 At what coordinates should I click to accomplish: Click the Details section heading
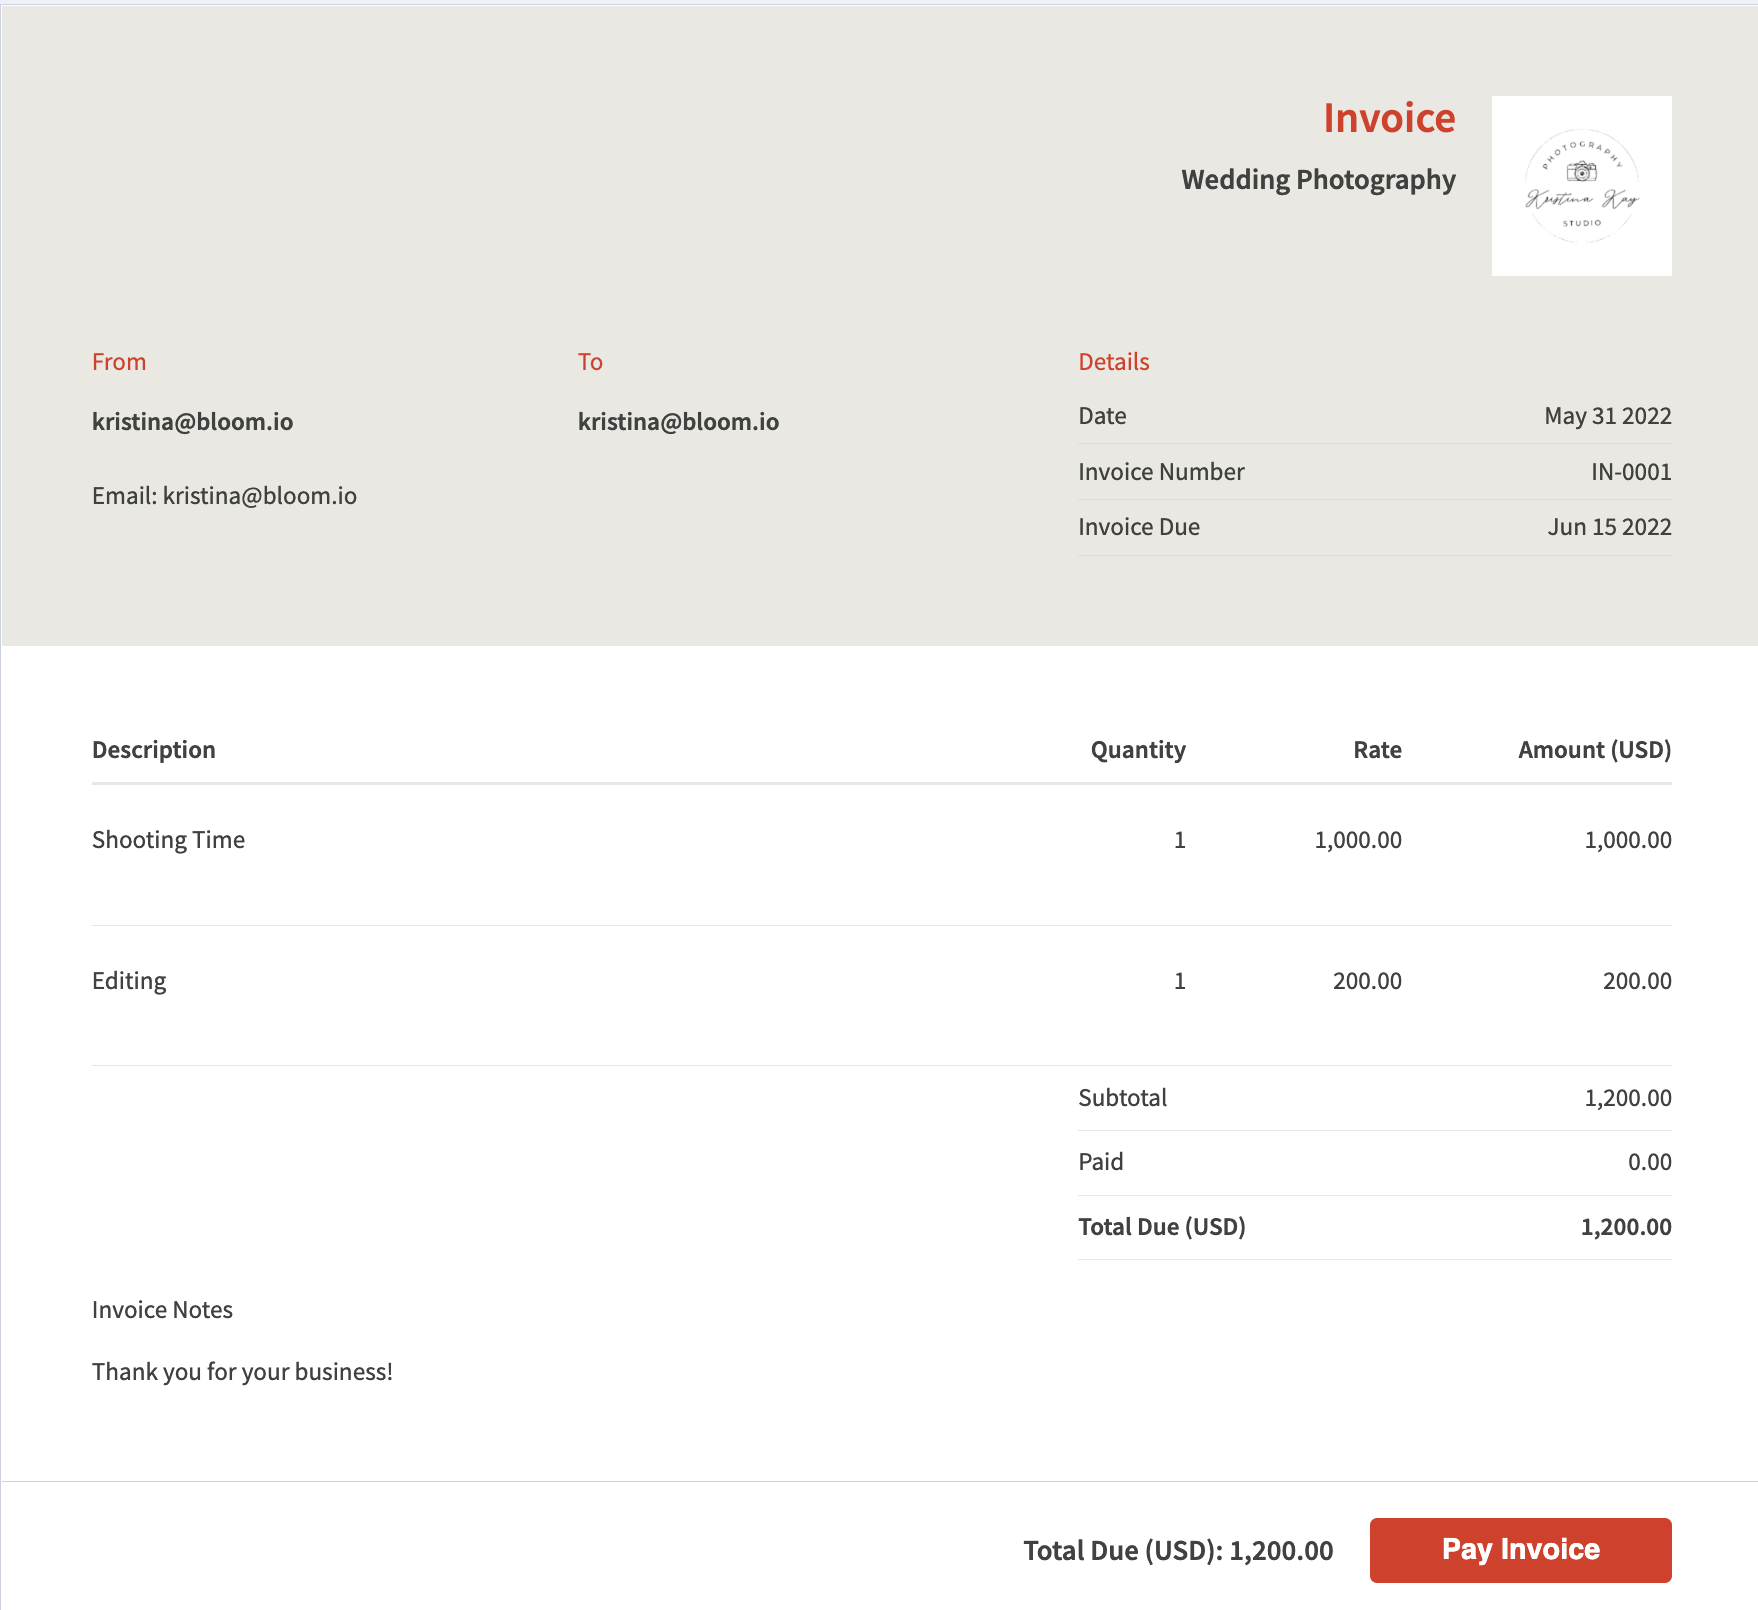point(1114,362)
